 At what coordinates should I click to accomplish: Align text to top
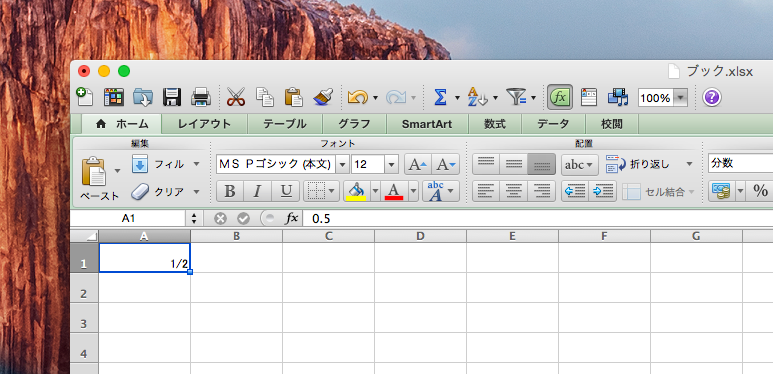[486, 164]
